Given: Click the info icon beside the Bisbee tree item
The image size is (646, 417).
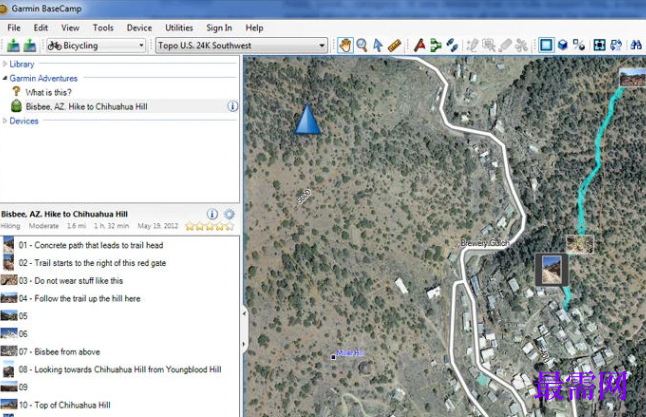Looking at the screenshot, I should pyautogui.click(x=232, y=106).
